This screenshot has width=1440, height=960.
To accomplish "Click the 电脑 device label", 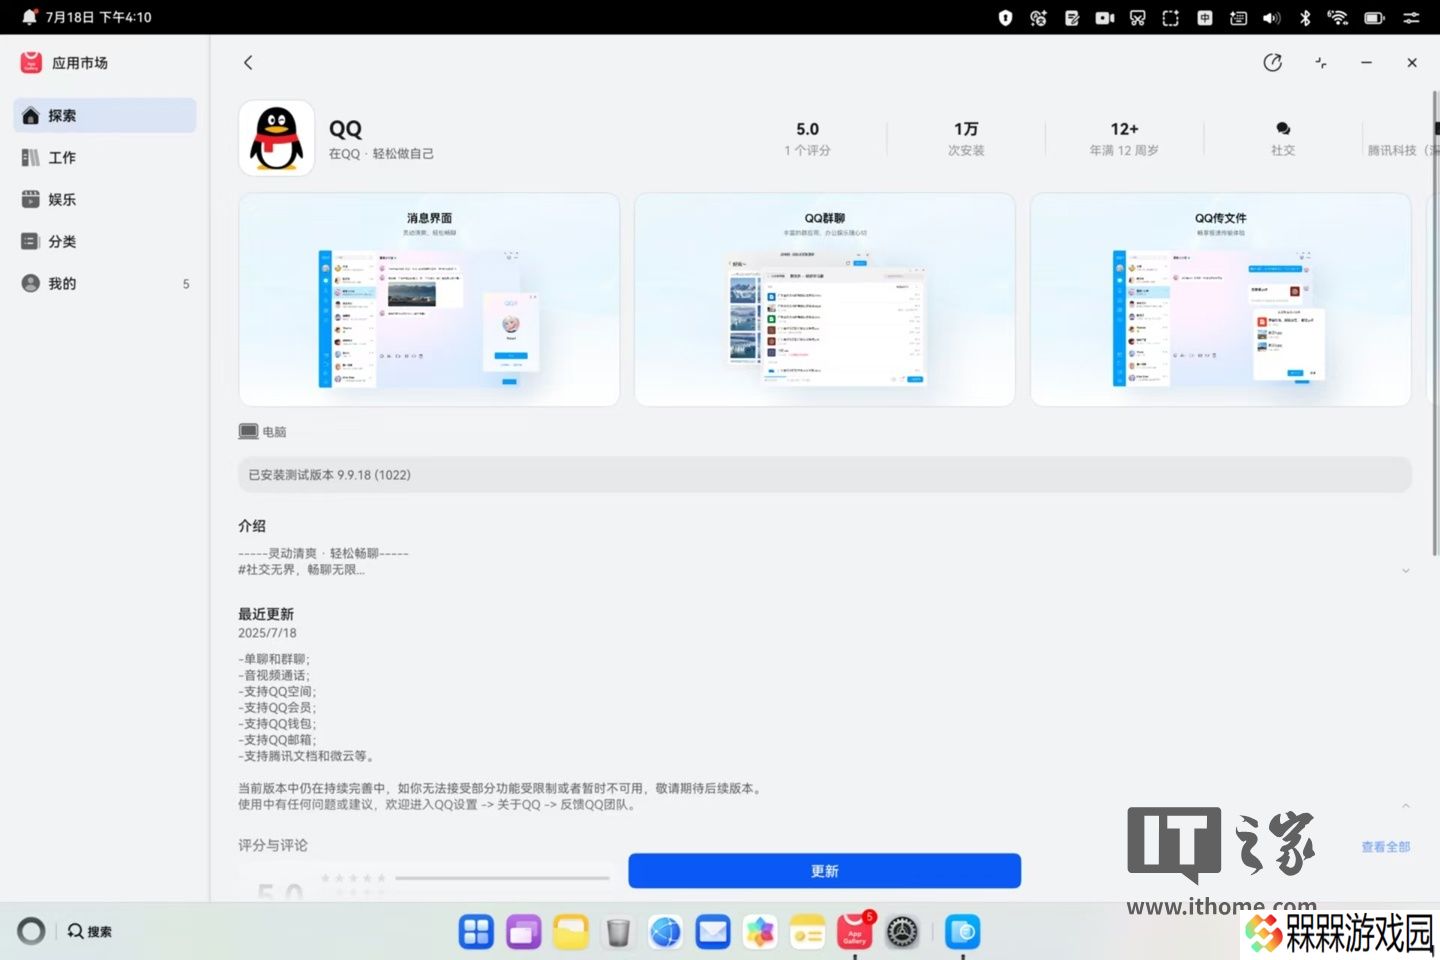I will point(263,431).
